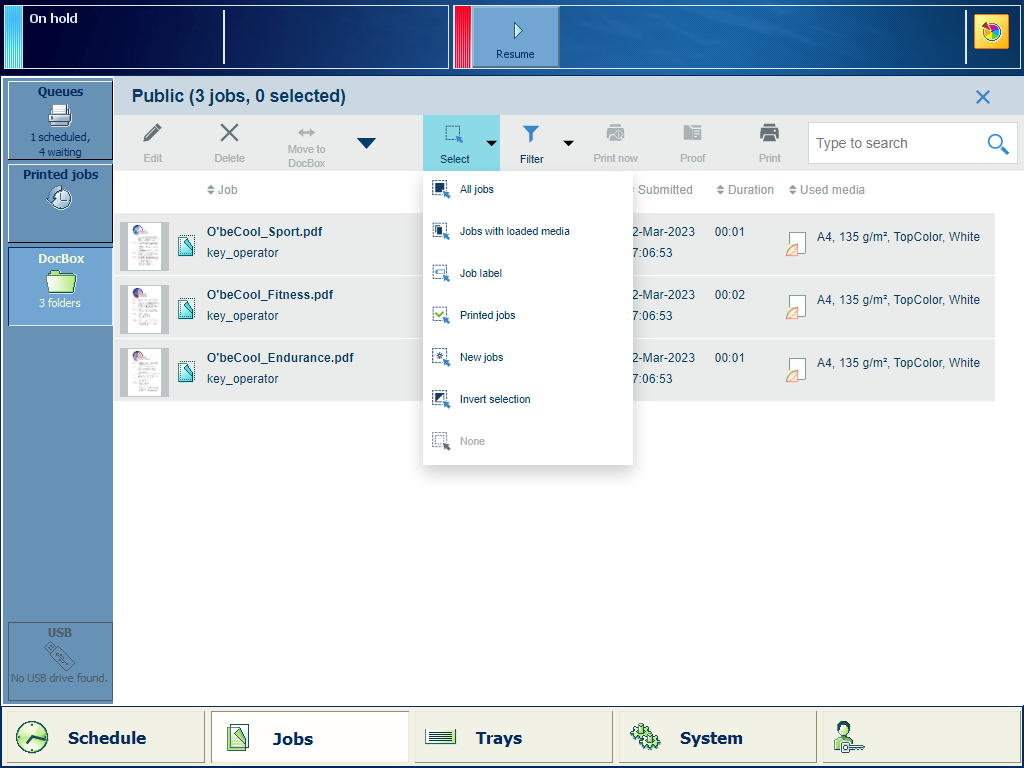Image resolution: width=1024 pixels, height=768 pixels.
Task: Open the Printed jobs panel
Action: [x=60, y=203]
